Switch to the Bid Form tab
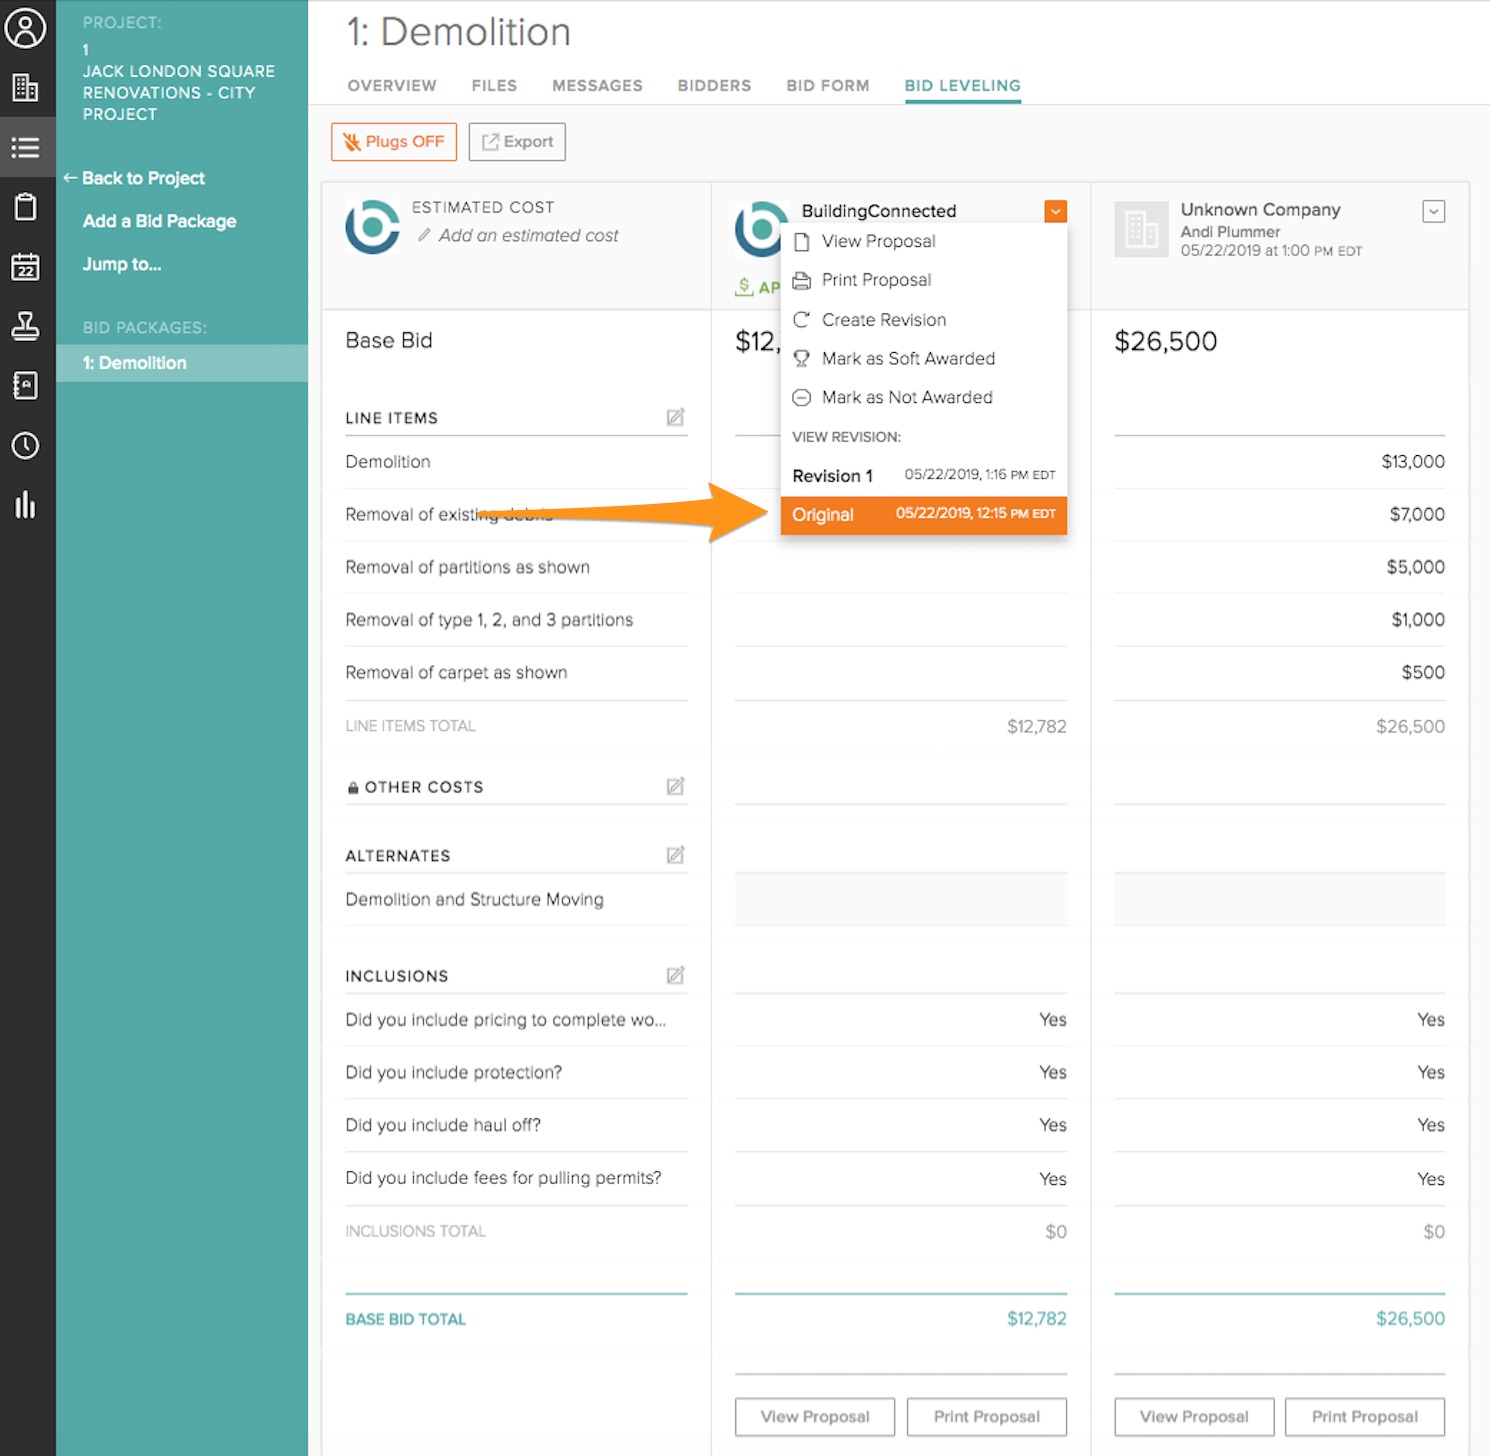Image resolution: width=1490 pixels, height=1456 pixels. coord(827,86)
